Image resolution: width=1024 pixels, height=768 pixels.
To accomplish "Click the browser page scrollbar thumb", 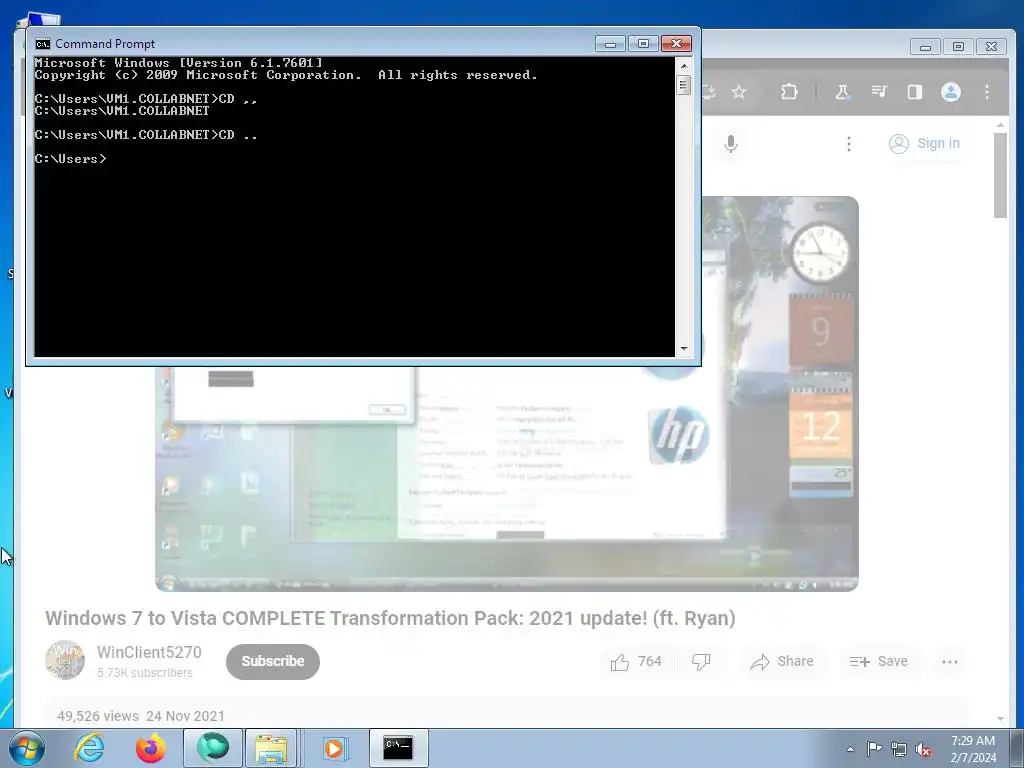I will pyautogui.click(x=1000, y=175).
